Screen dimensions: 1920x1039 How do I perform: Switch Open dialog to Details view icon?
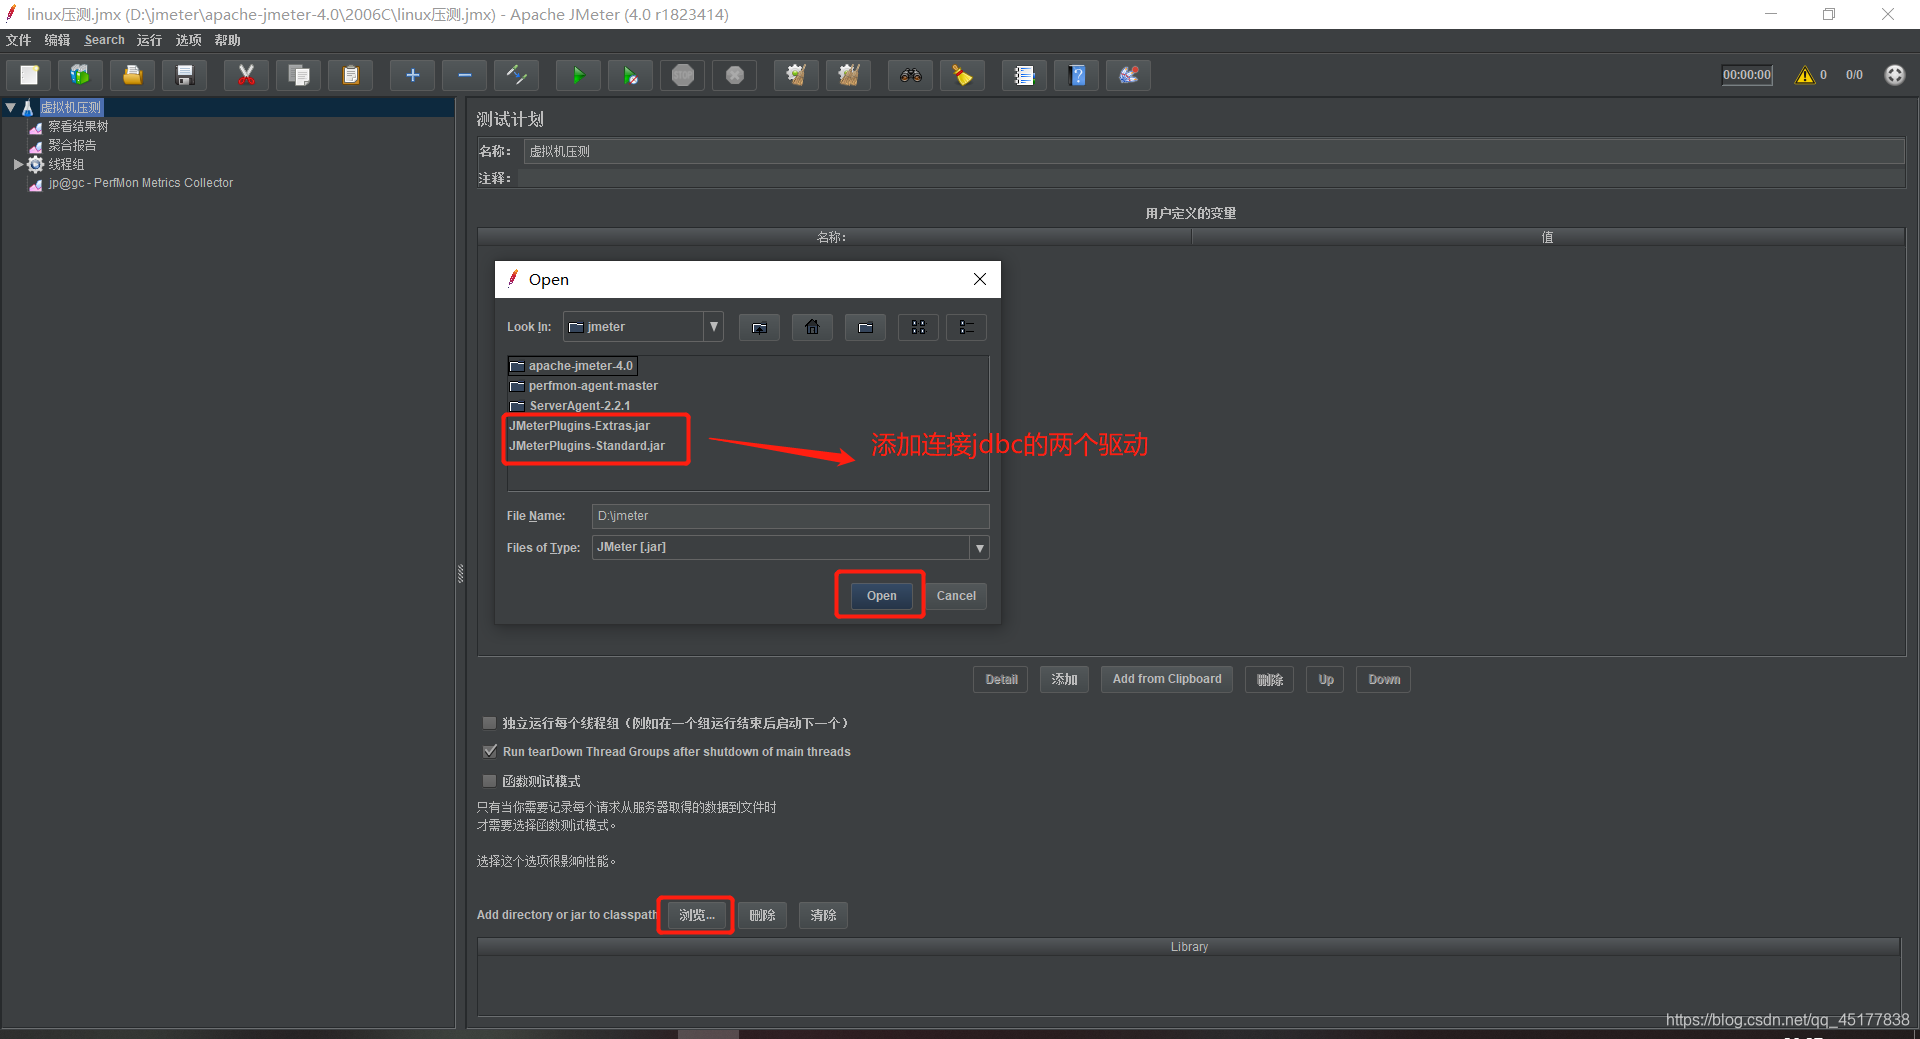[x=966, y=327]
